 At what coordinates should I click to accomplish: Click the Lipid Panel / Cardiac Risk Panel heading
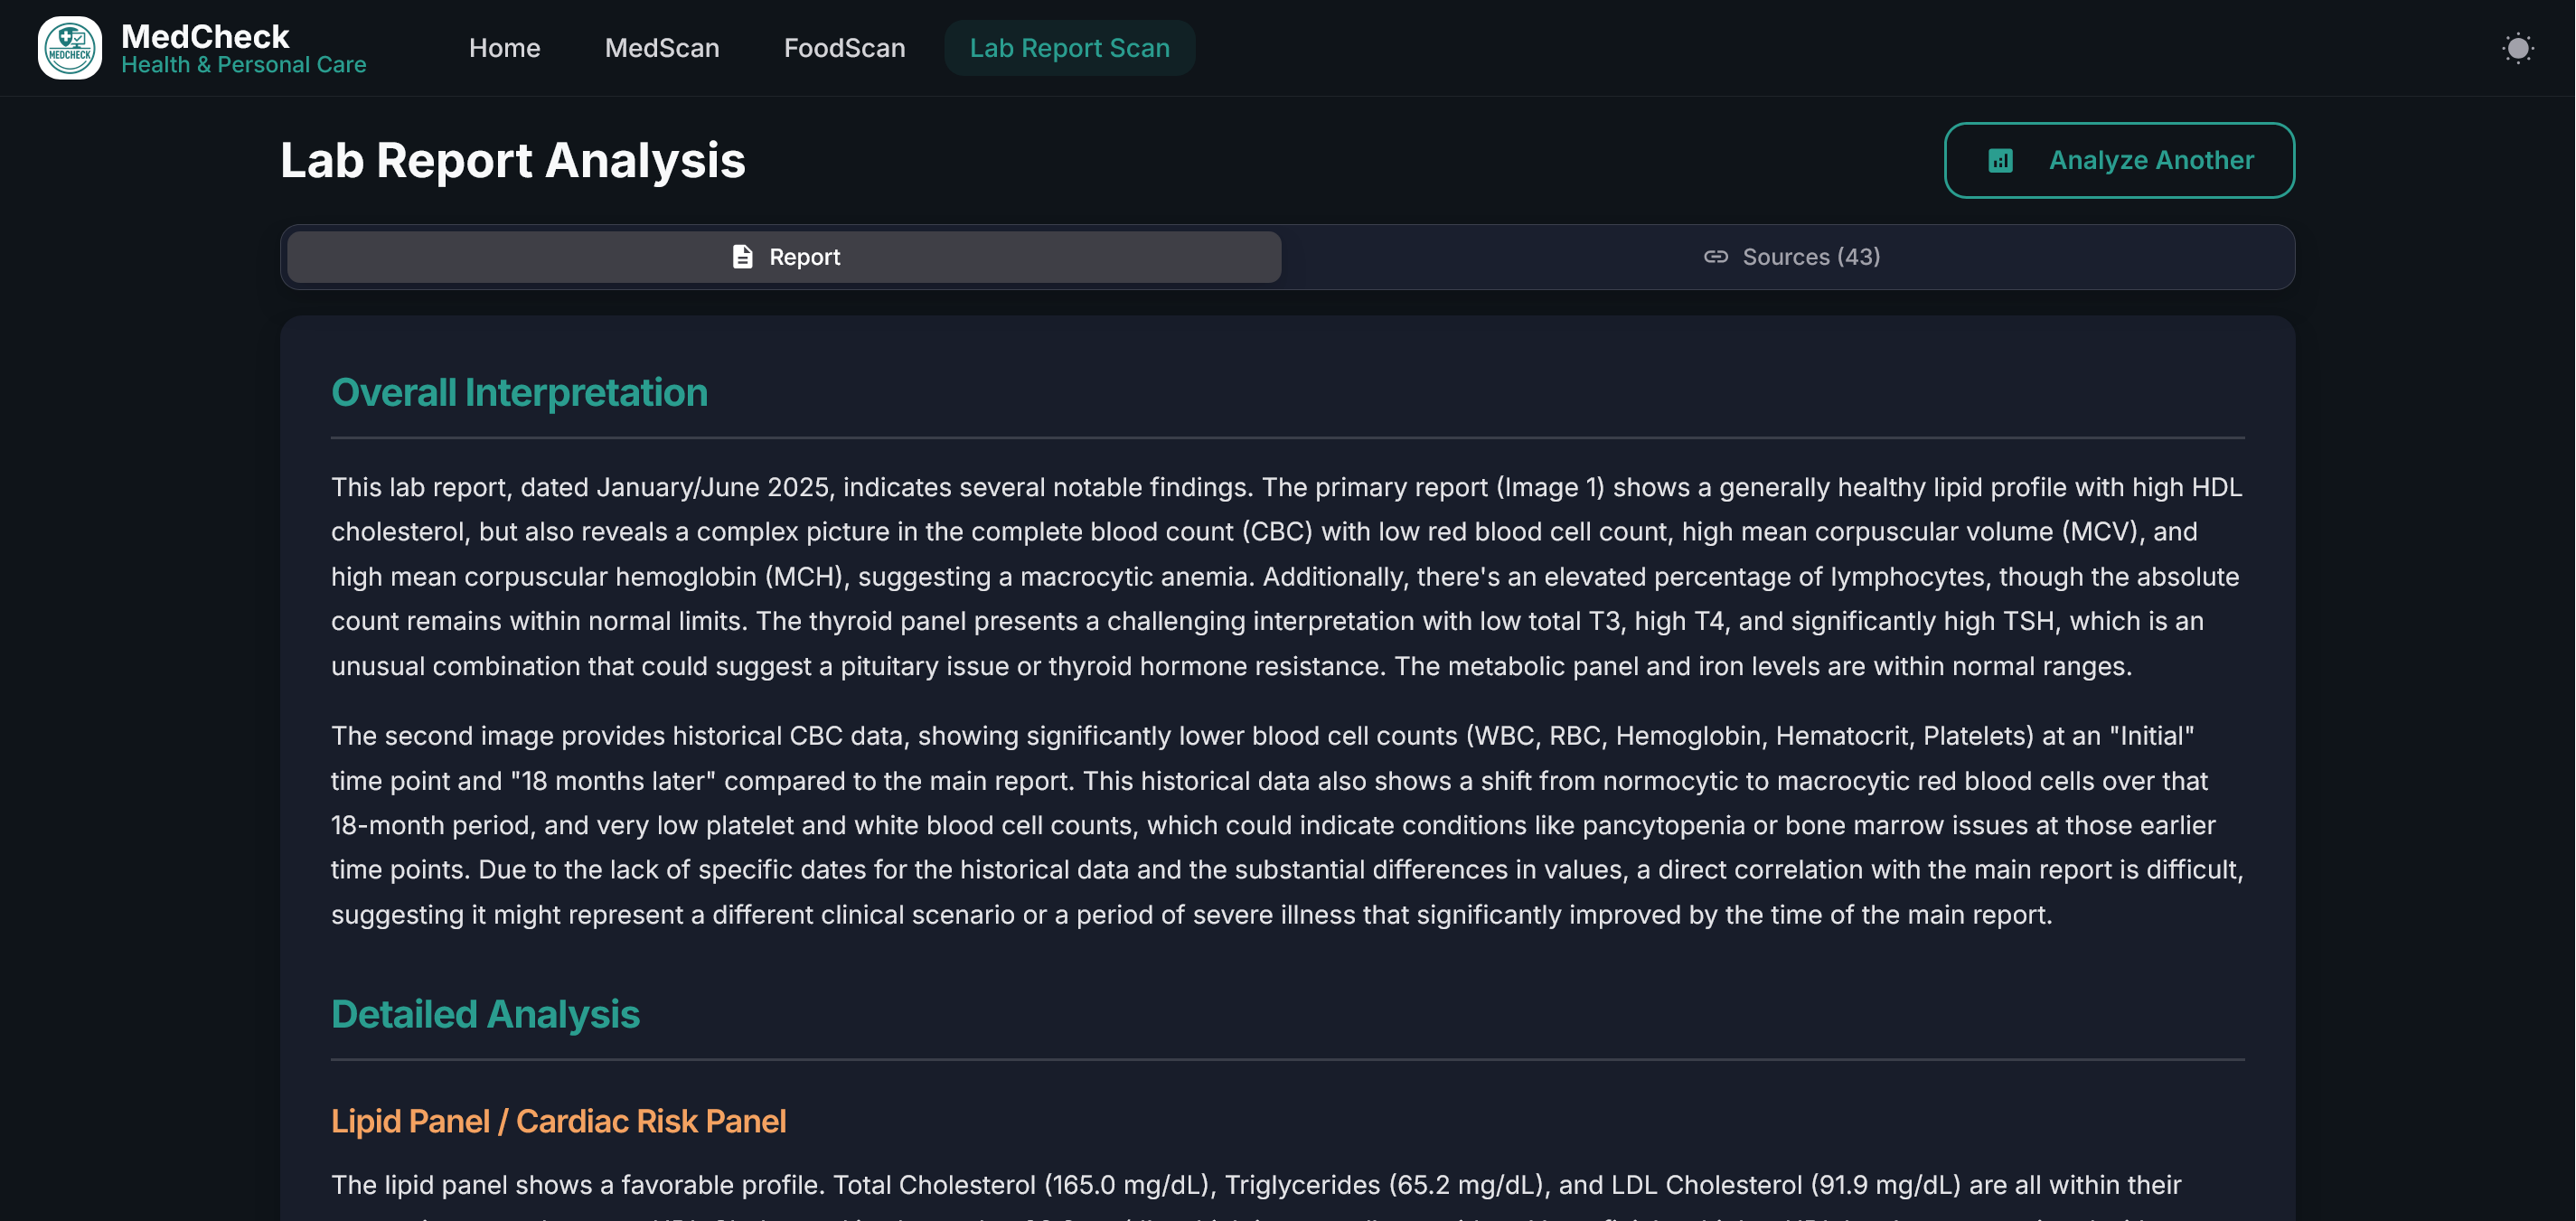pyautogui.click(x=558, y=1121)
